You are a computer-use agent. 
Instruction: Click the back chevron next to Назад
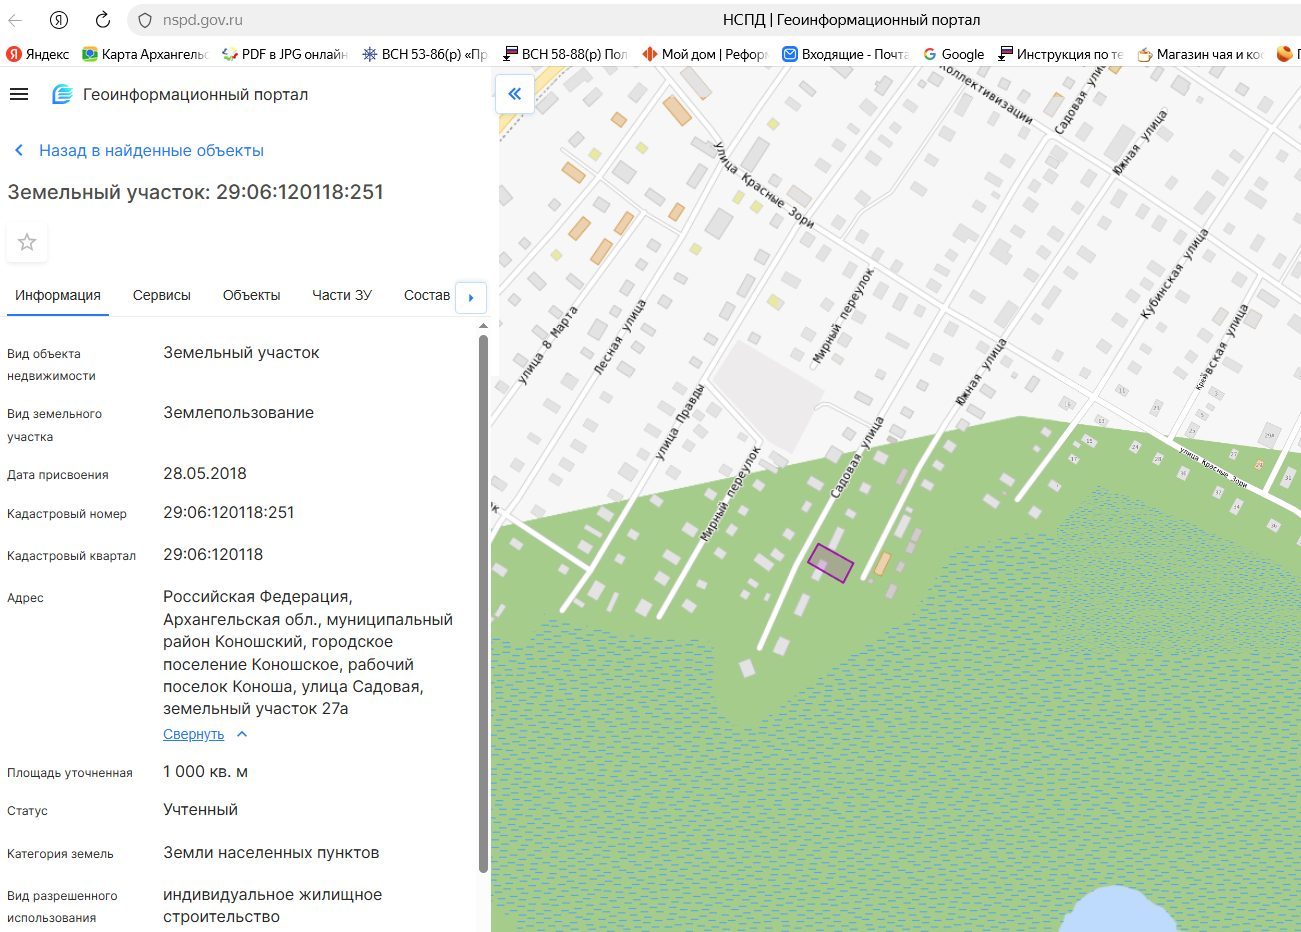pyautogui.click(x=18, y=150)
